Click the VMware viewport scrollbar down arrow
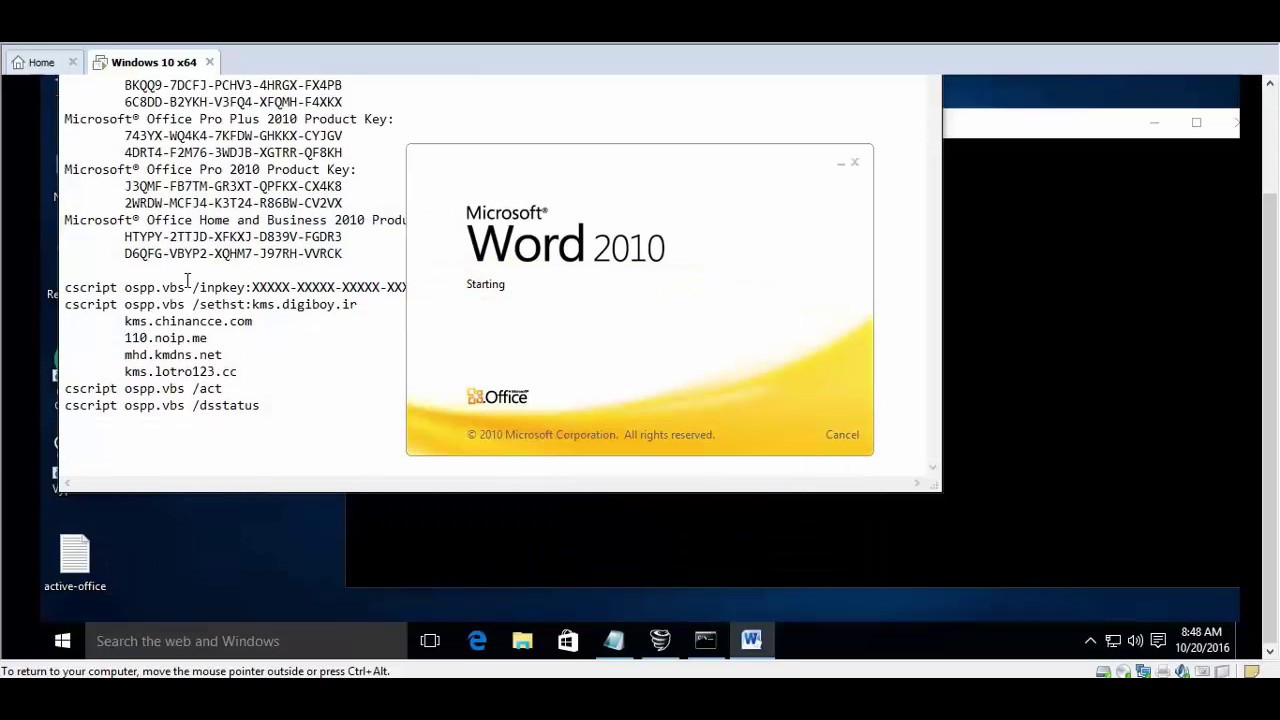The image size is (1280, 720). [1270, 651]
